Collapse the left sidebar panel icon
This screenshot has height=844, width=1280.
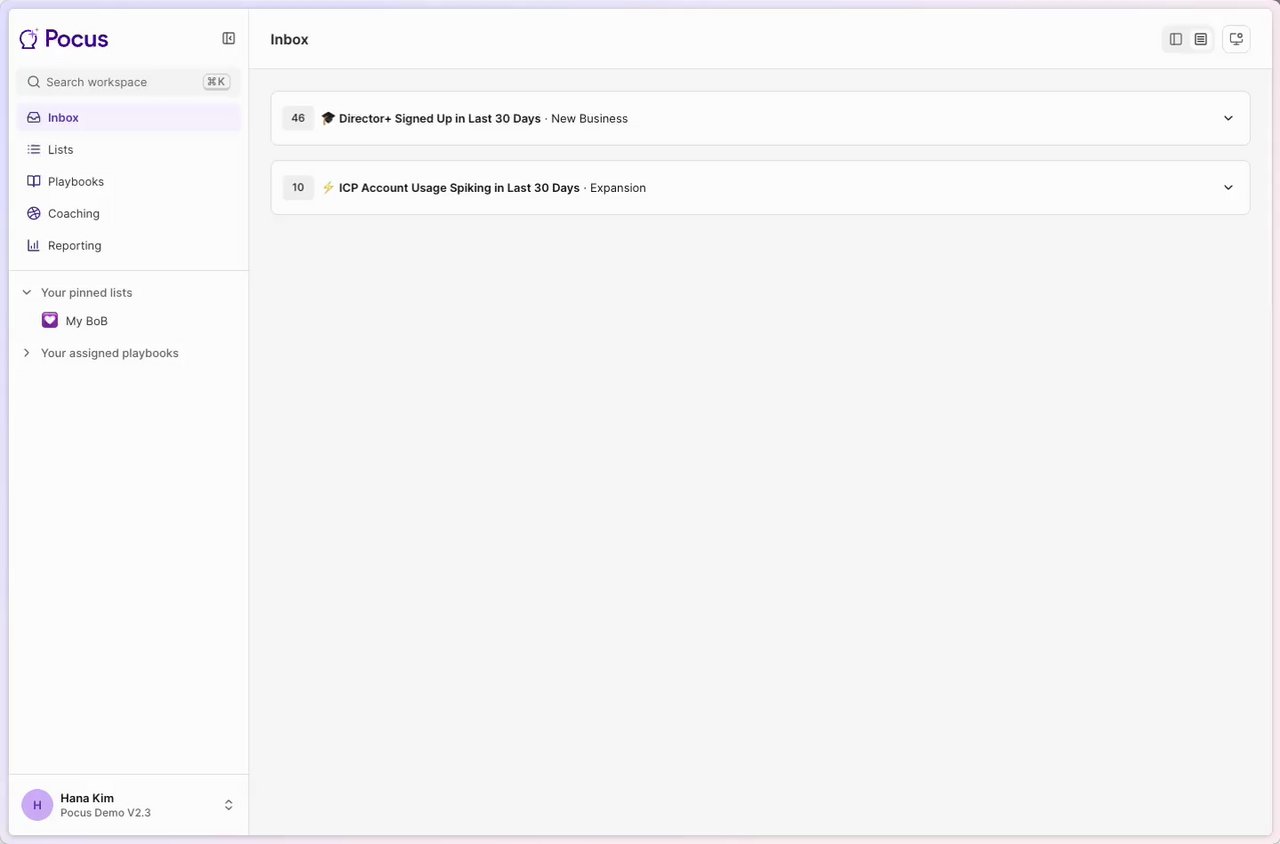point(229,39)
